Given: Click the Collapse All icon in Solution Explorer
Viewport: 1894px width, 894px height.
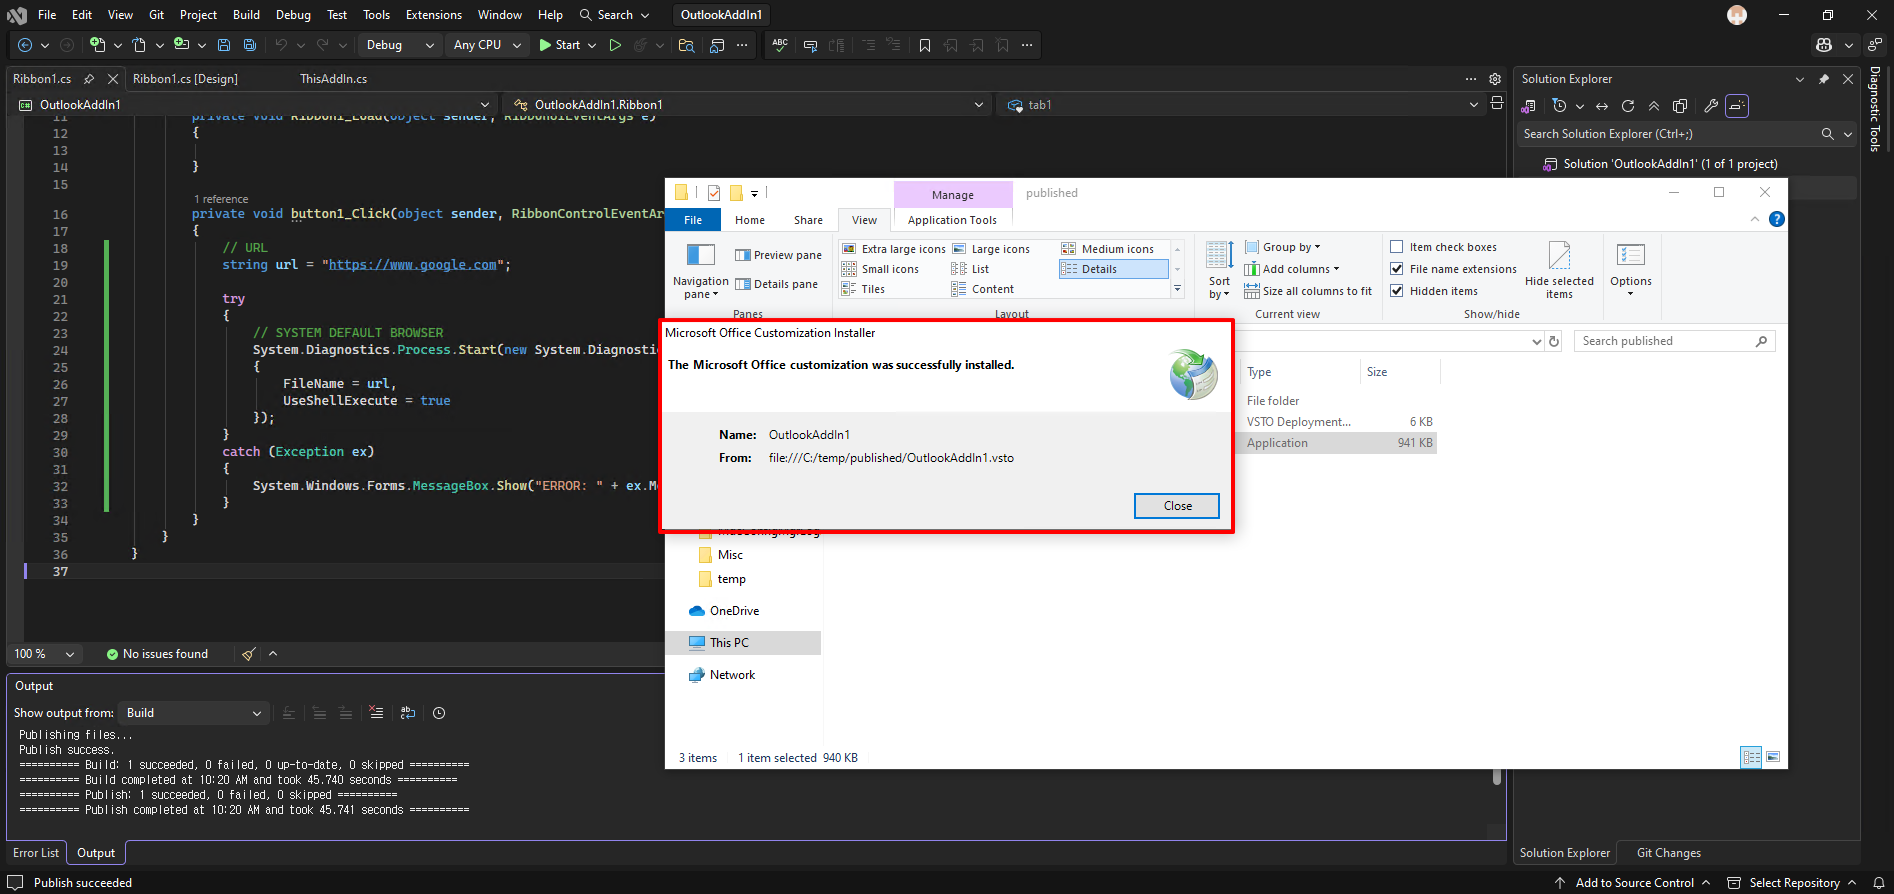Looking at the screenshot, I should 1654,106.
